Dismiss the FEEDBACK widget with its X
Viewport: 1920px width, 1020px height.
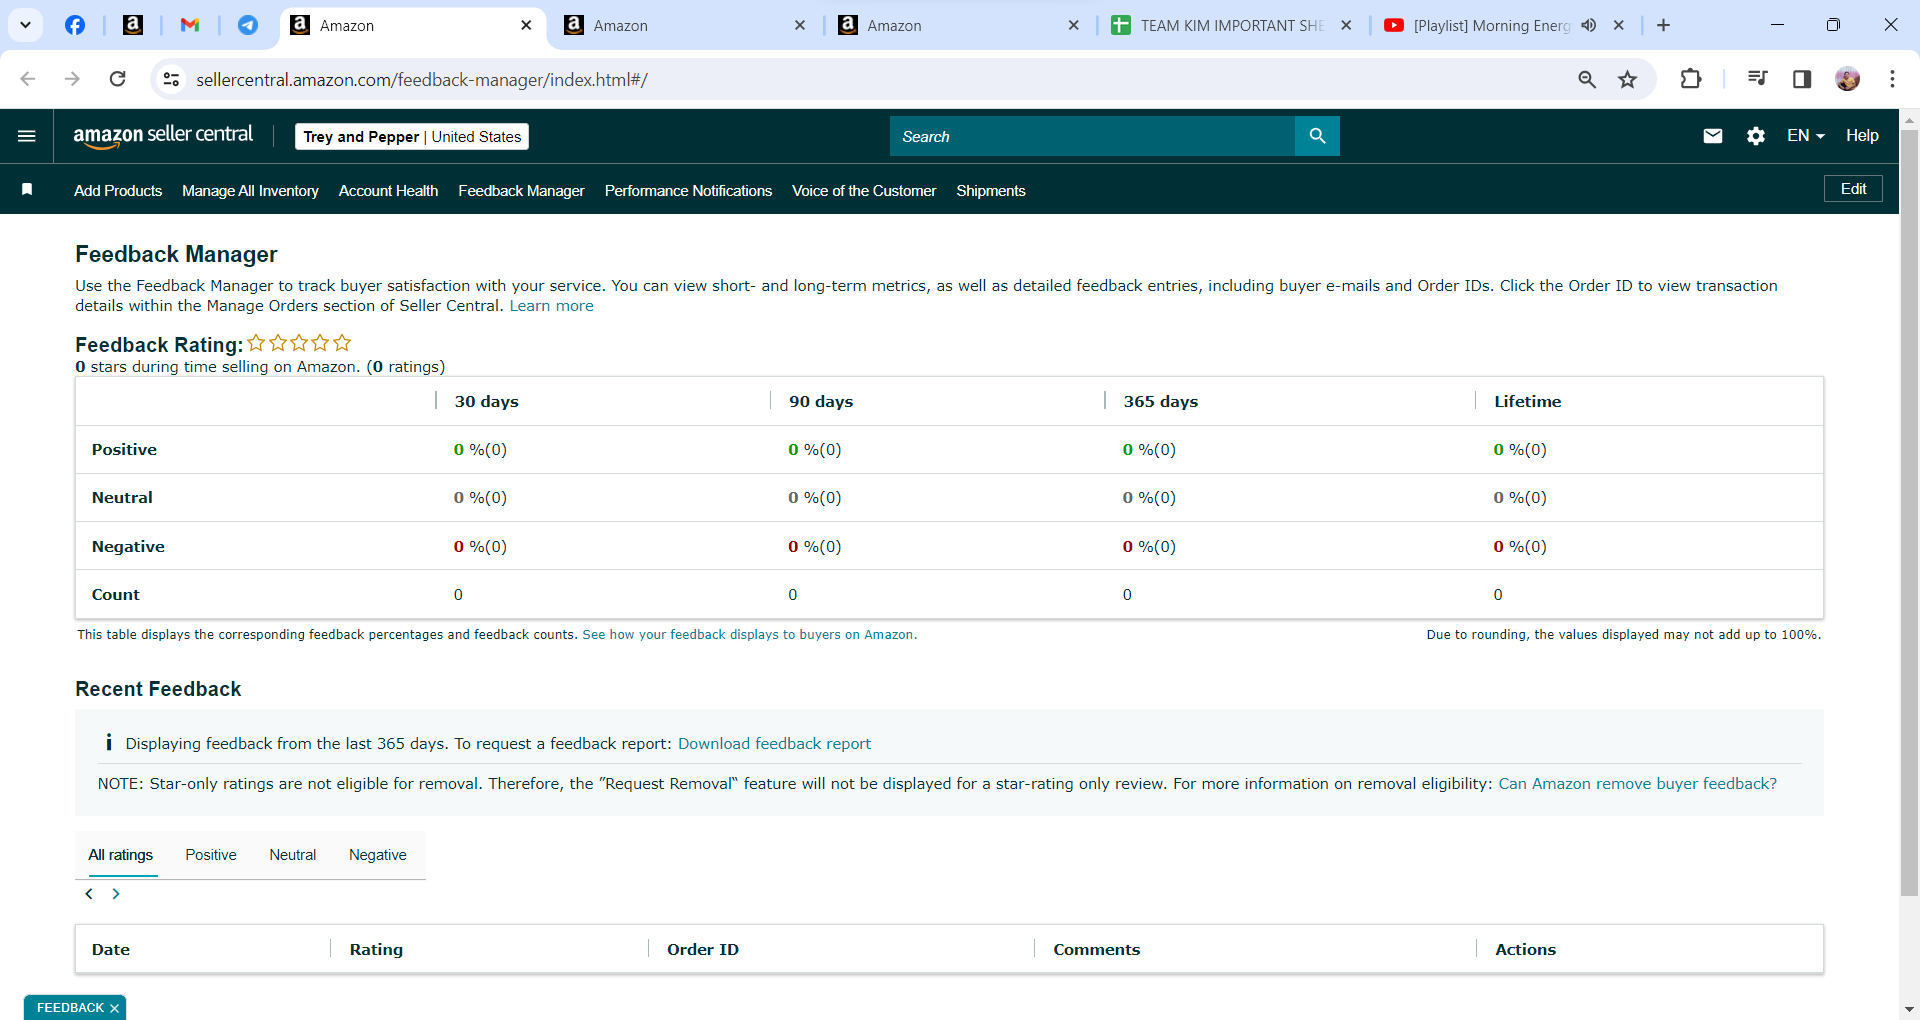click(114, 1008)
